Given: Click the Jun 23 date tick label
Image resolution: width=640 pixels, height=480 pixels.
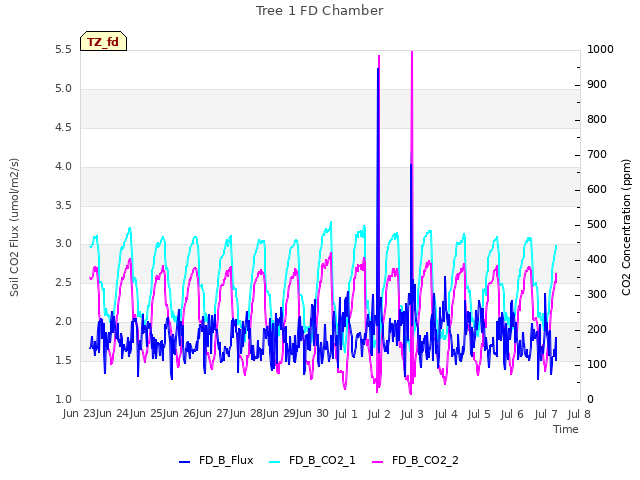Looking at the screenshot, I should (80, 414).
